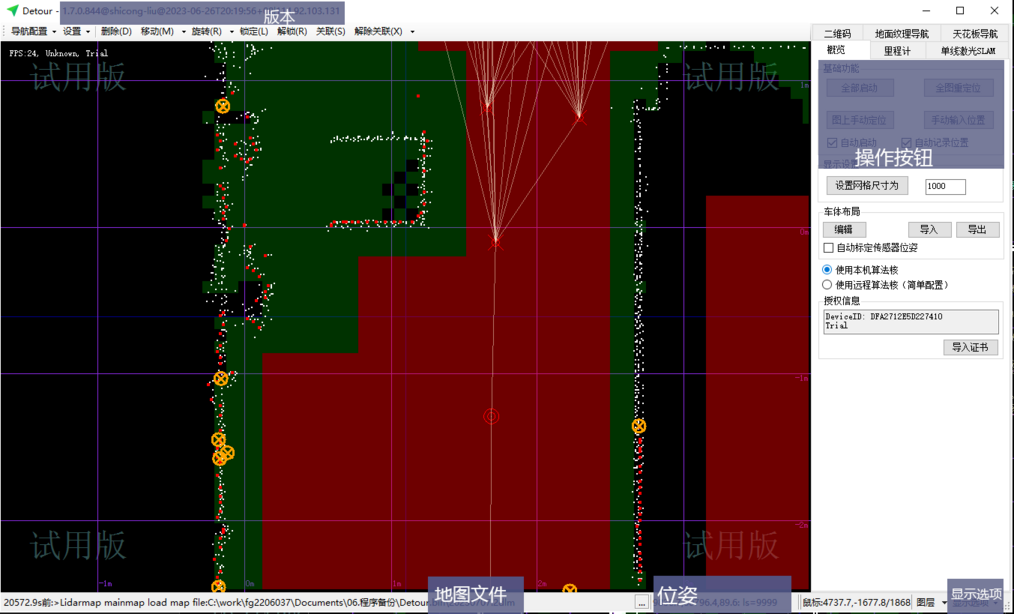Click the grid size input field
The height and width of the screenshot is (614, 1014).
[x=945, y=186]
